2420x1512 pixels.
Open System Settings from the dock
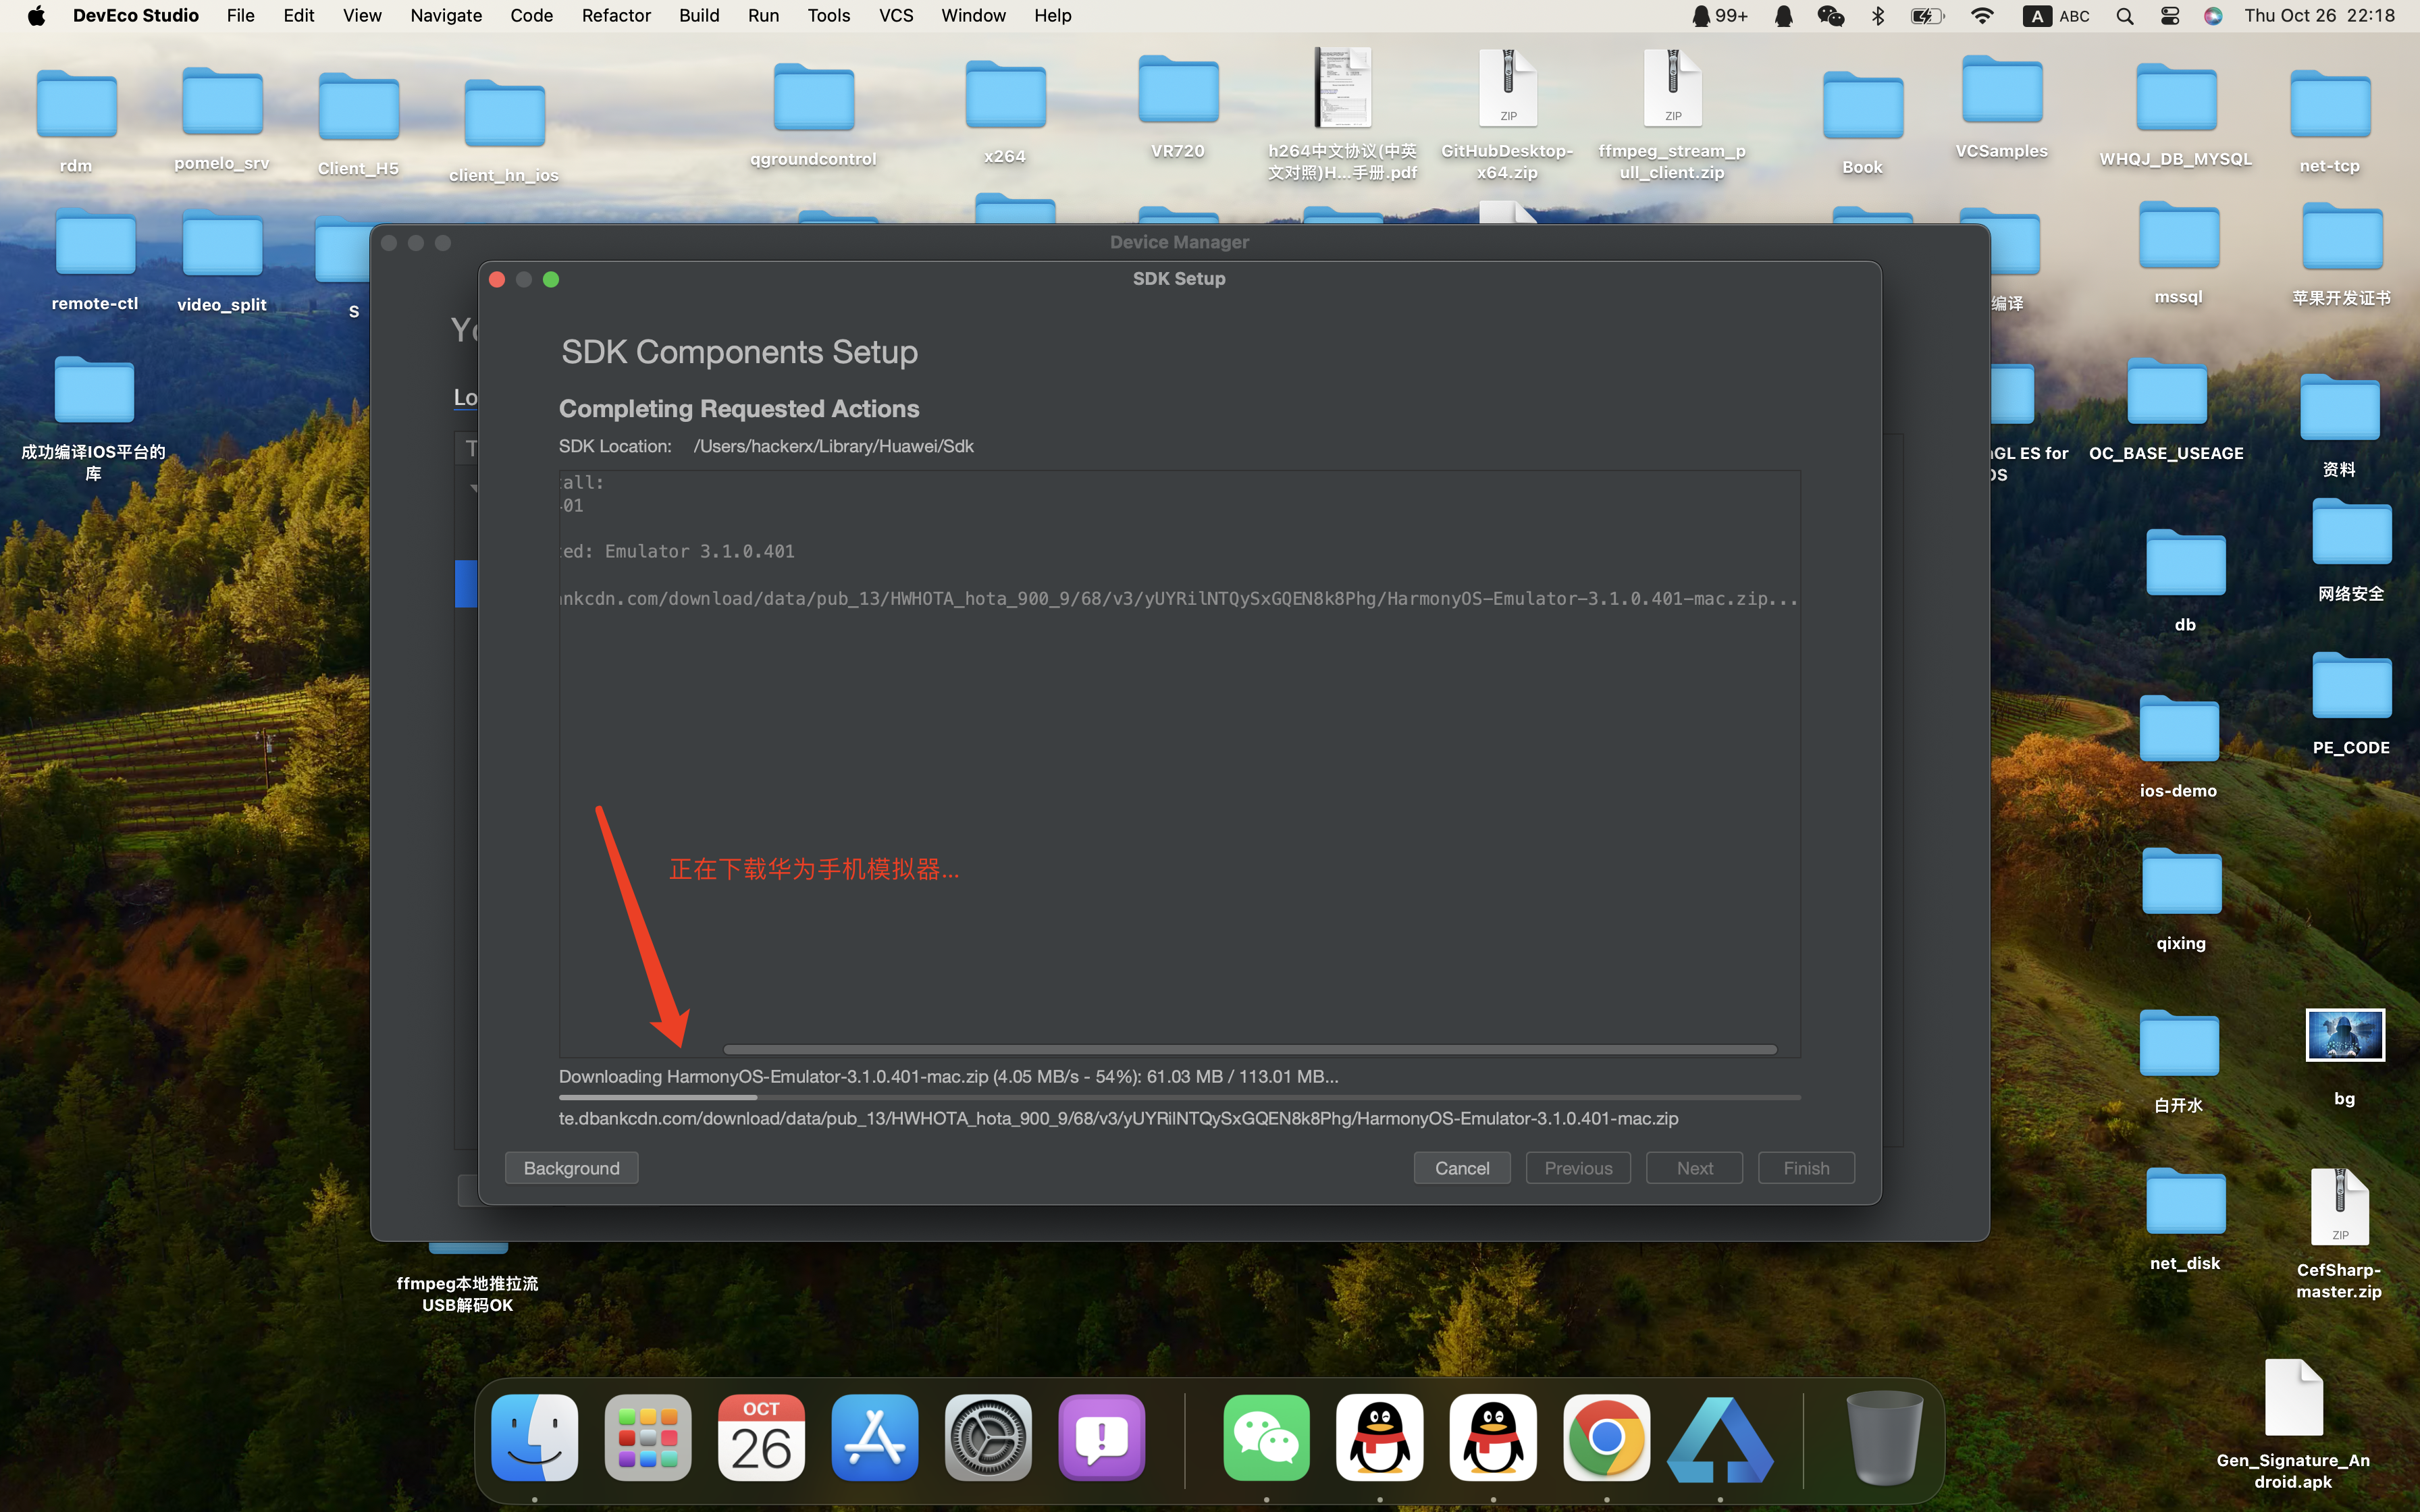(x=988, y=1438)
